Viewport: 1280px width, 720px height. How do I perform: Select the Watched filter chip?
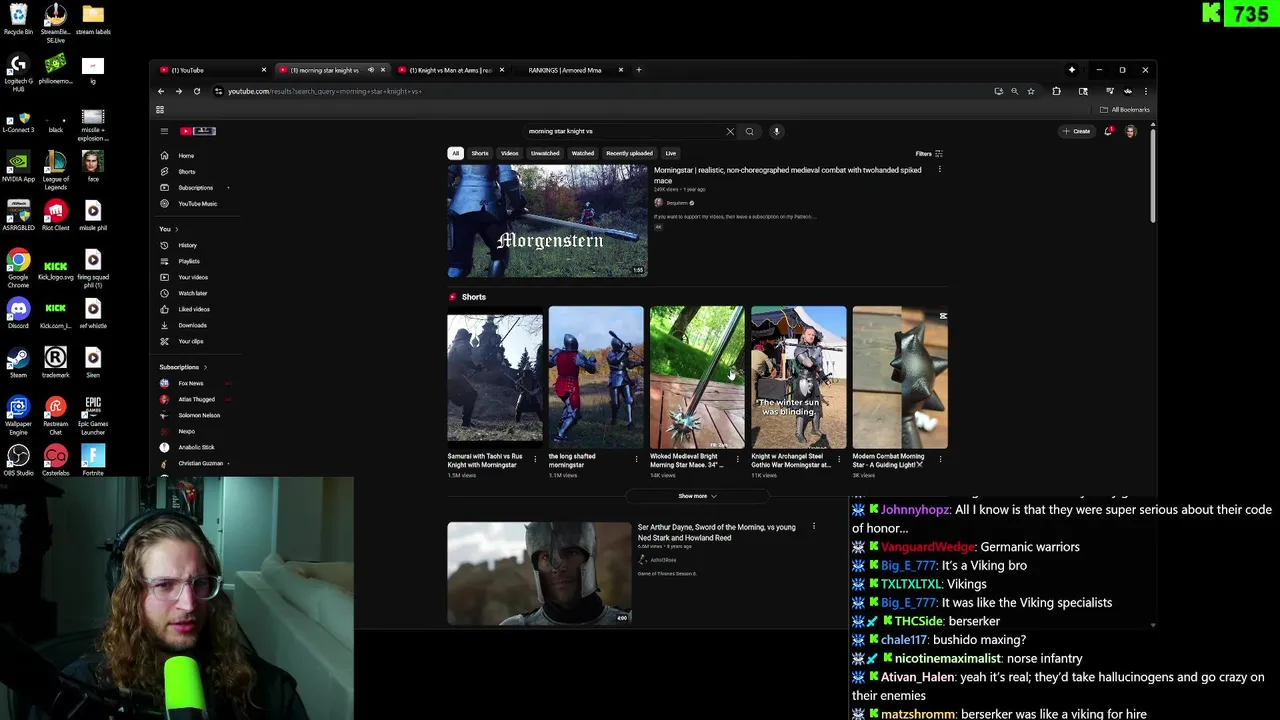(x=583, y=153)
